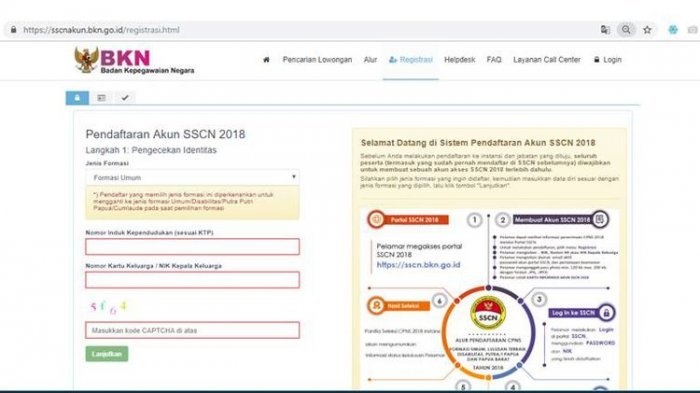Click the Portal SSCN 2018 label icon
The width and height of the screenshot is (700, 393).
point(376,219)
